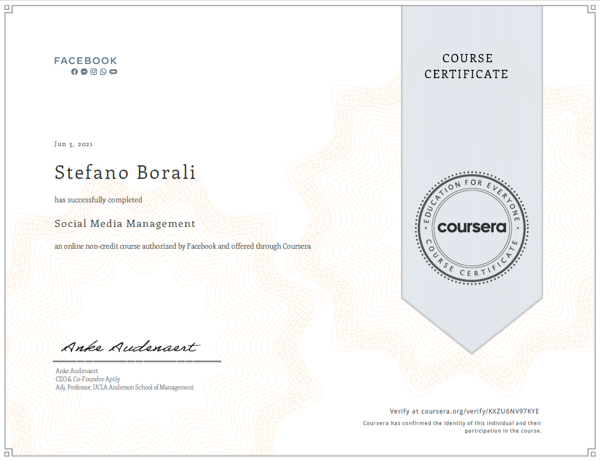The height and width of the screenshot is (461, 600).
Task: Click the "Coursera has confirmed the identity" statement
Action: 452,427
